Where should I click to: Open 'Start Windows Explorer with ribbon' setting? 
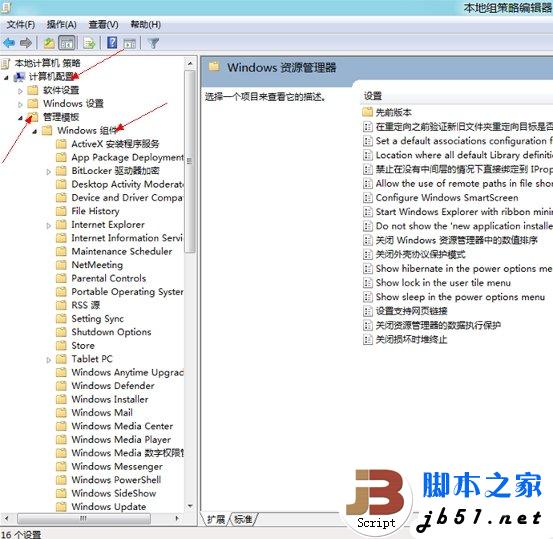(x=464, y=212)
